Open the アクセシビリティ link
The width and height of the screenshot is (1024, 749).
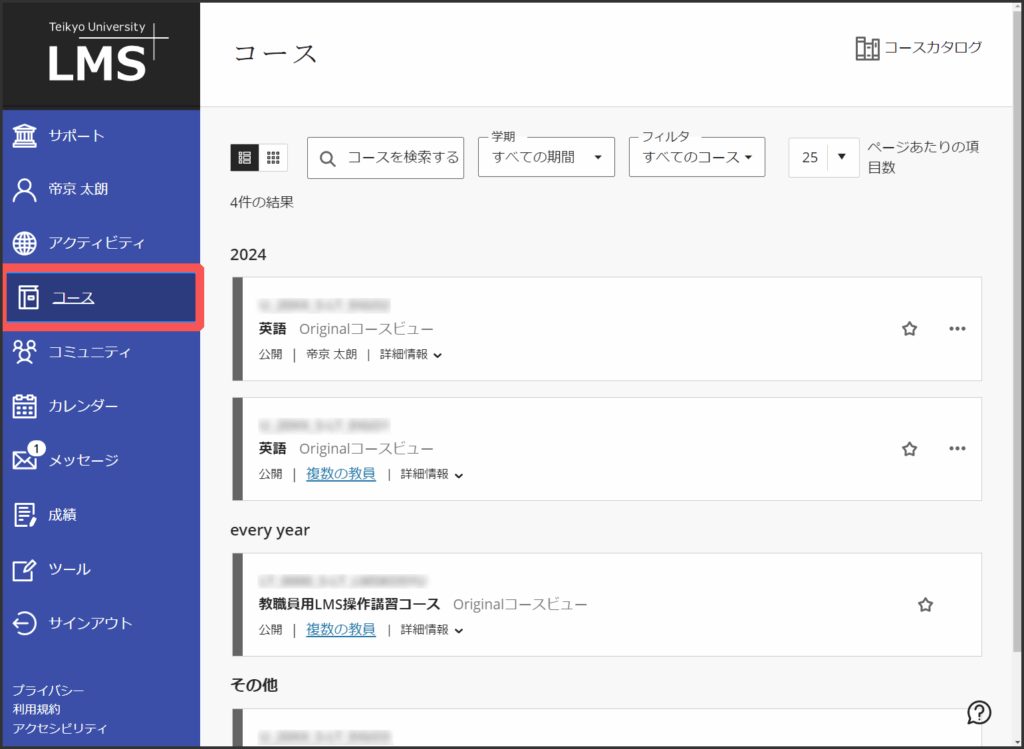(x=60, y=728)
